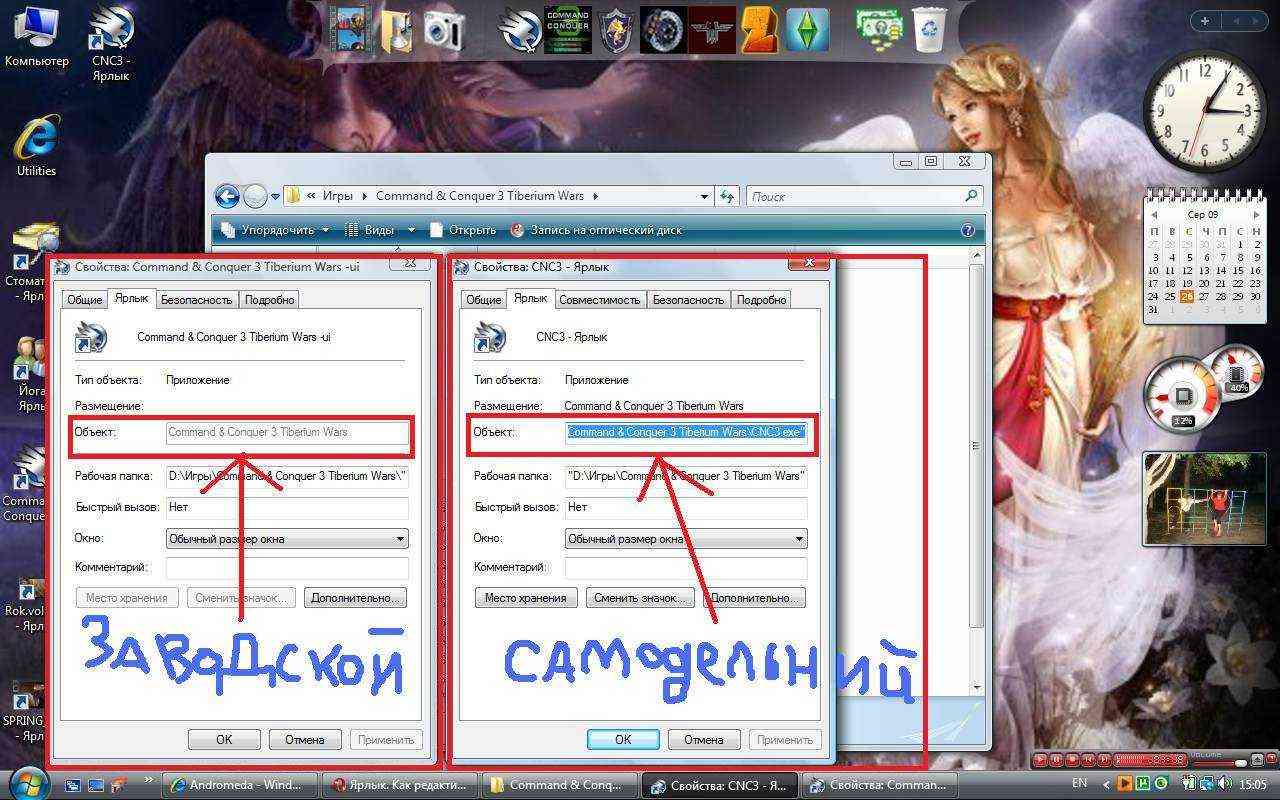The width and height of the screenshot is (1280, 800).
Task: Click the Windows Start orb
Action: (x=26, y=783)
